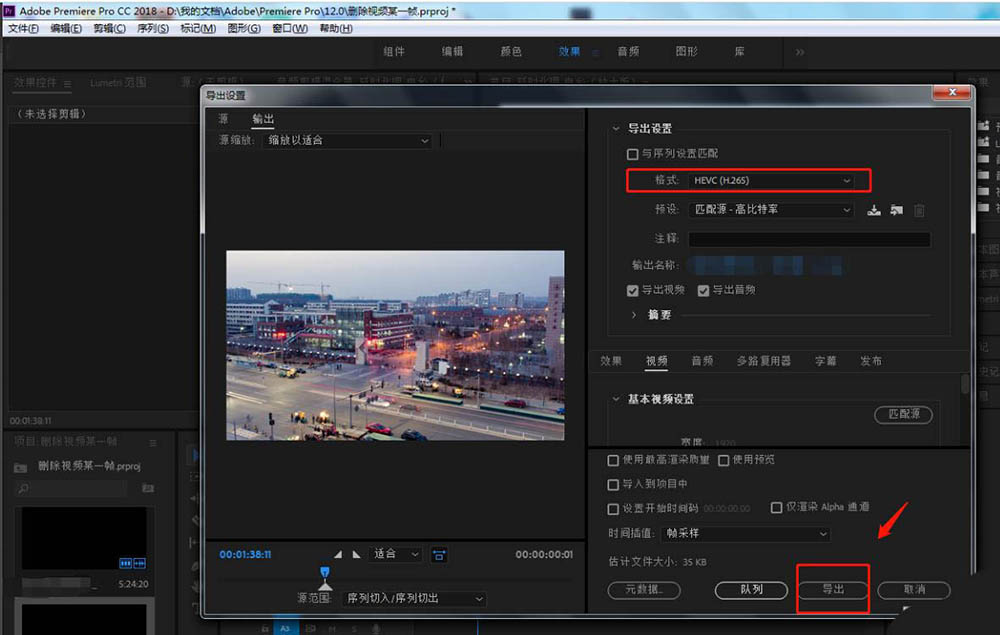Open the 时间插值 帧采样 dropdown
This screenshot has height=635, width=1000.
(x=745, y=534)
